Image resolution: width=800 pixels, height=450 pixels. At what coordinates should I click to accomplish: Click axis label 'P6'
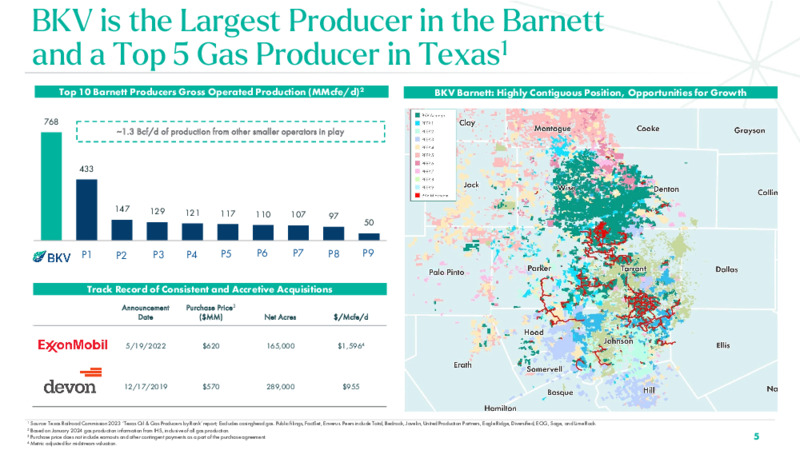[x=262, y=253]
